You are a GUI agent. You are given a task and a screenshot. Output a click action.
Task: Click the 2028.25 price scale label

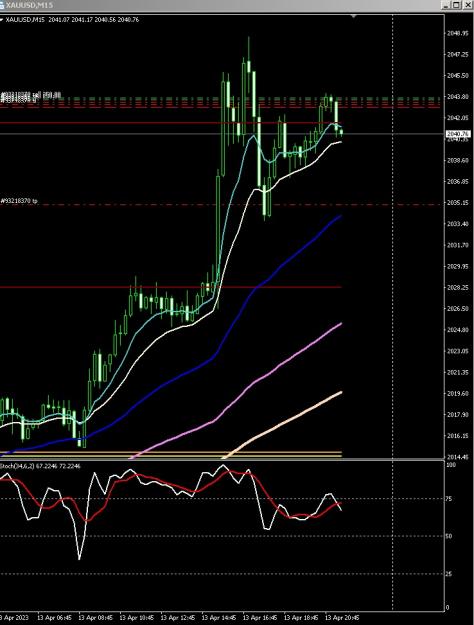click(457, 287)
